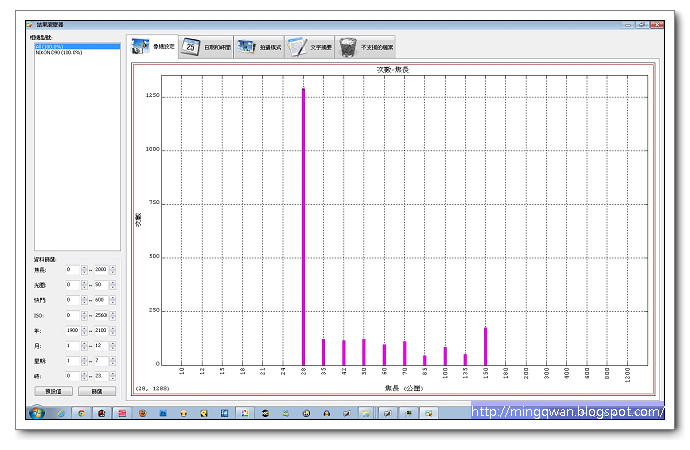Click the 焦長 minimum value field
The height and width of the screenshot is (450, 690).
tap(73, 270)
